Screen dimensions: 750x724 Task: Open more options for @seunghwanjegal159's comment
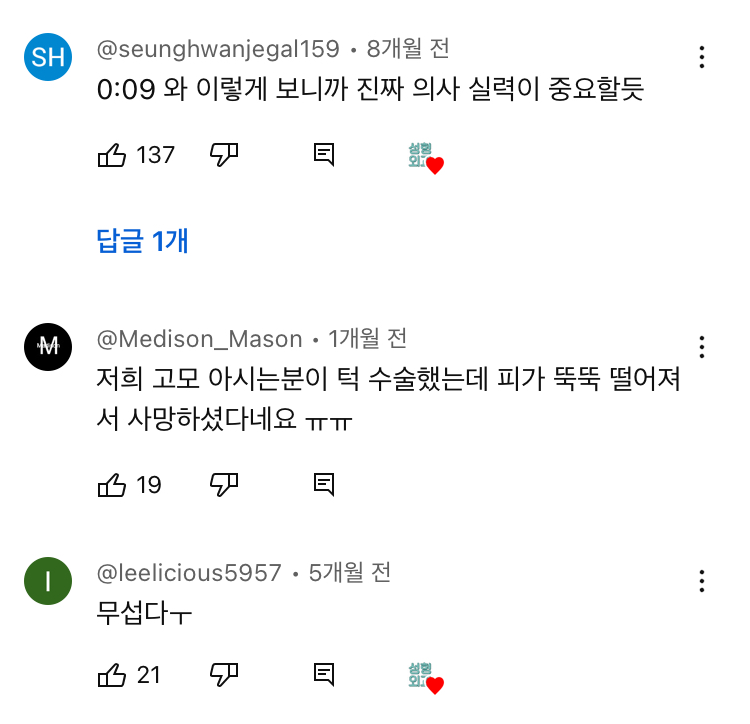[703, 57]
